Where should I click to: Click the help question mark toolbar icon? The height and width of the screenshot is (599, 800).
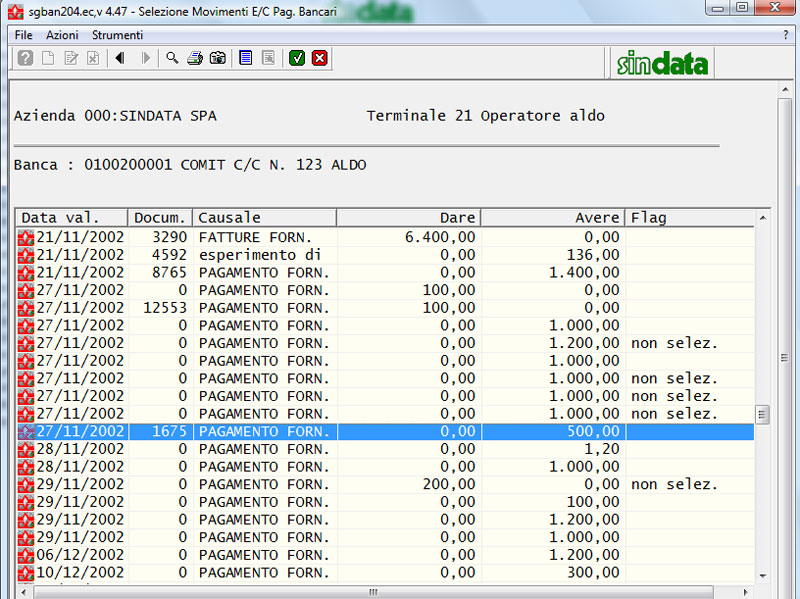(25, 58)
